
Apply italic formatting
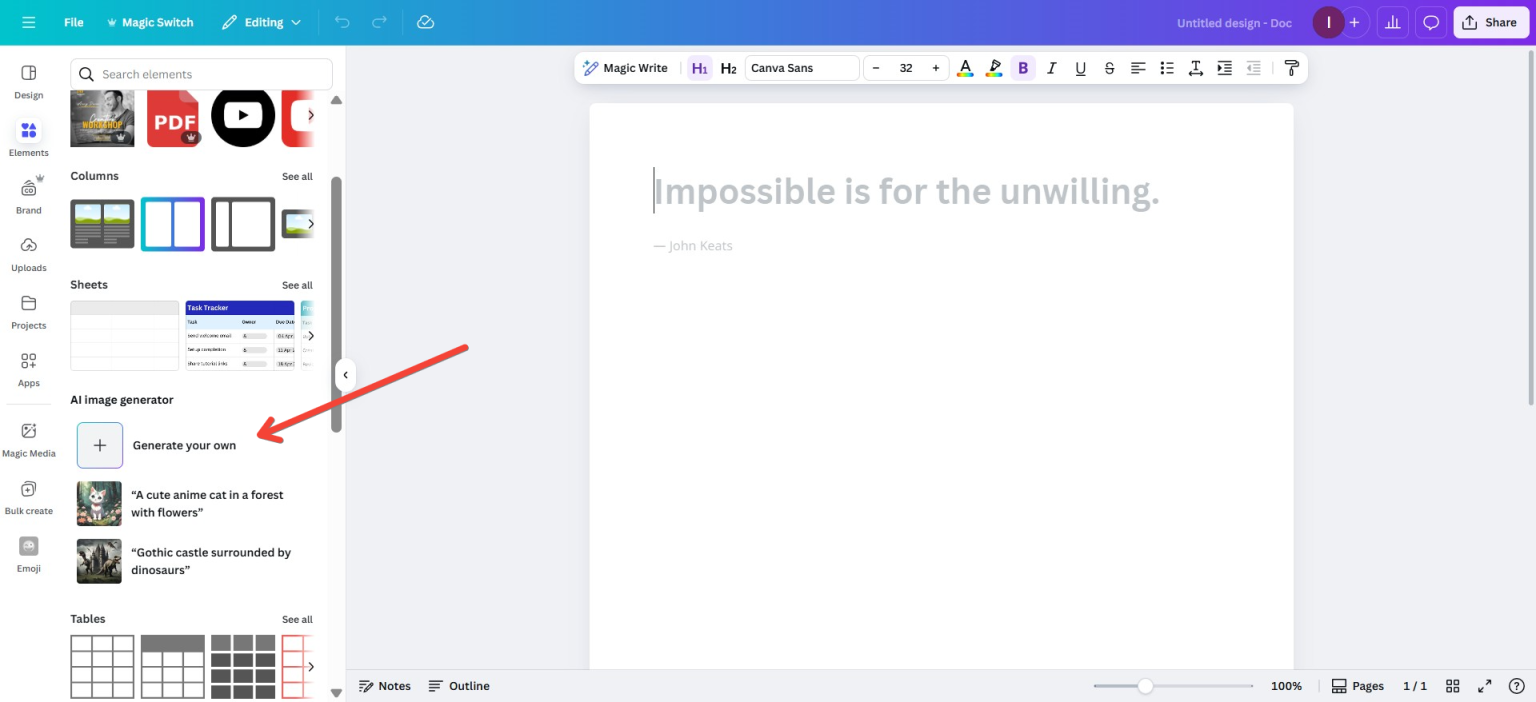[x=1051, y=68]
